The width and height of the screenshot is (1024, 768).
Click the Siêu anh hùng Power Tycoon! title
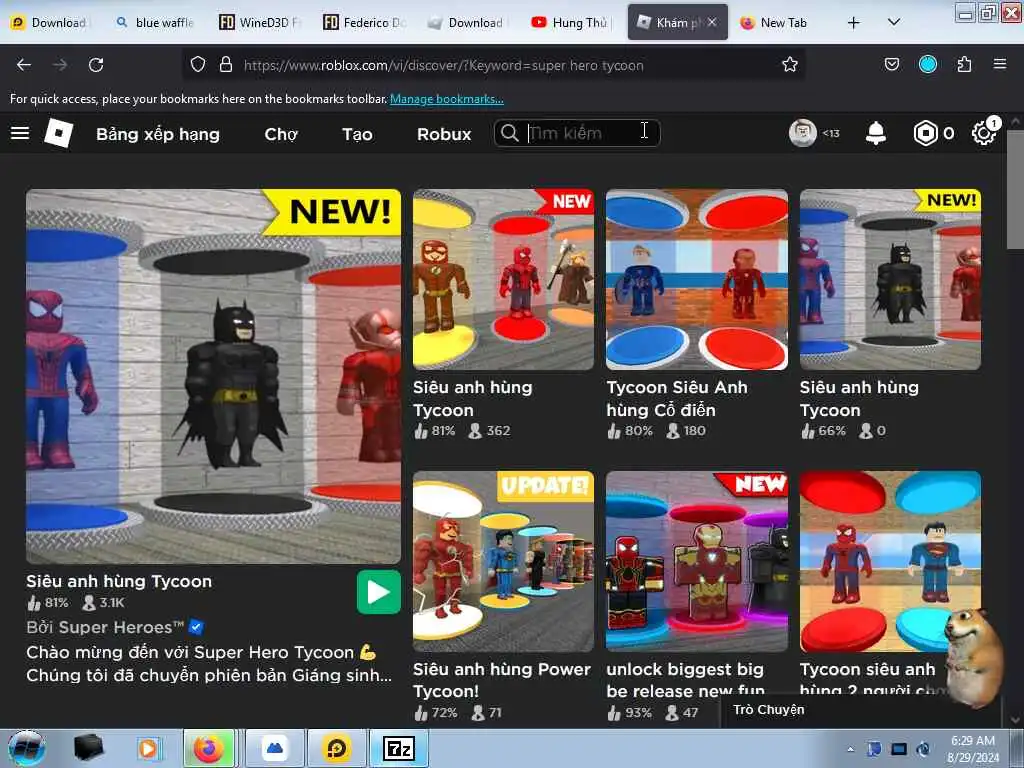coord(502,680)
